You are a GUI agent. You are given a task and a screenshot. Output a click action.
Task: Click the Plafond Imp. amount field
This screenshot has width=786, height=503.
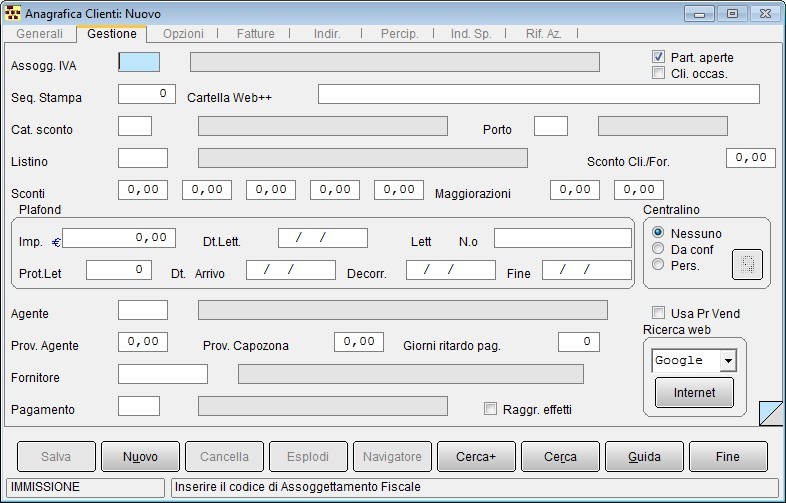(119, 238)
